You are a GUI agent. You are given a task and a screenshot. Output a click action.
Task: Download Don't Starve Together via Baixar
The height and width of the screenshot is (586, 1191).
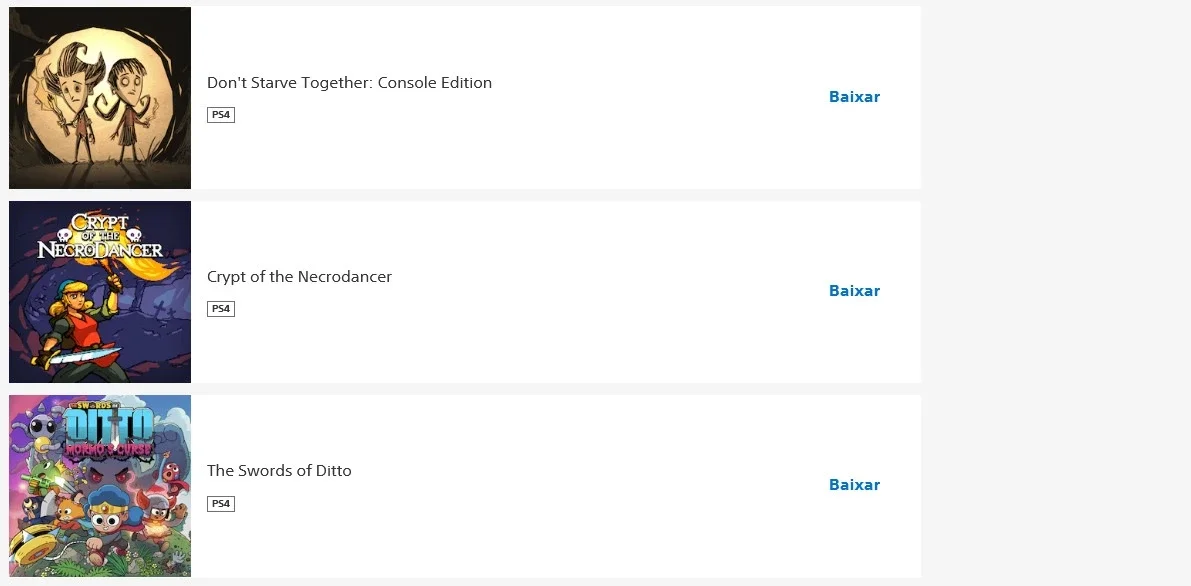tap(855, 97)
